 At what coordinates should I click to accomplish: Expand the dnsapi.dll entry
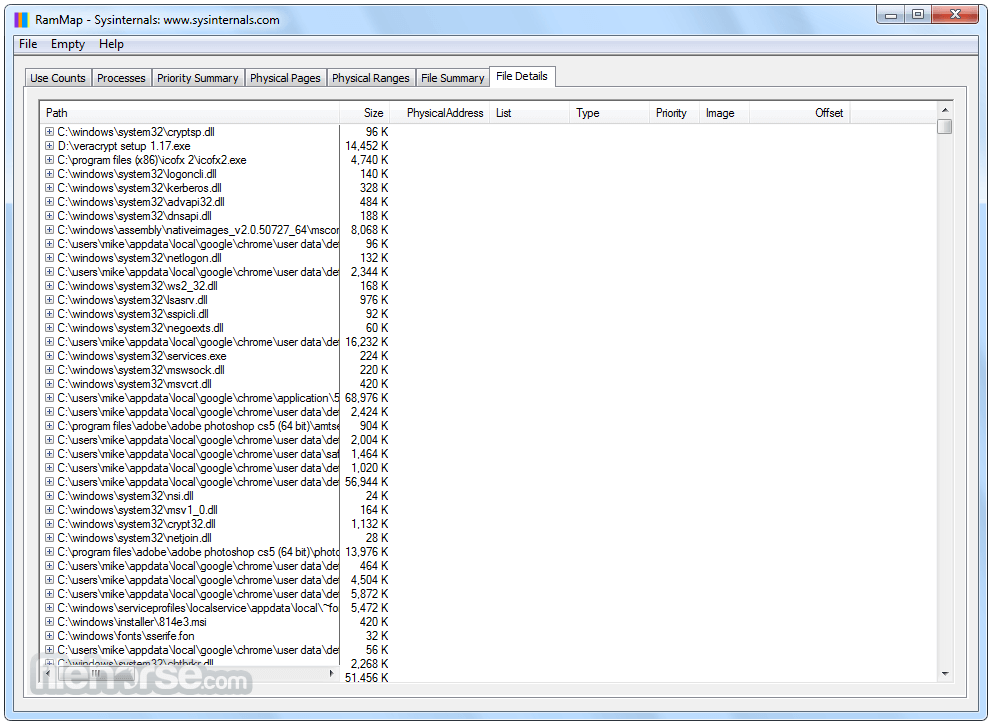[49, 216]
